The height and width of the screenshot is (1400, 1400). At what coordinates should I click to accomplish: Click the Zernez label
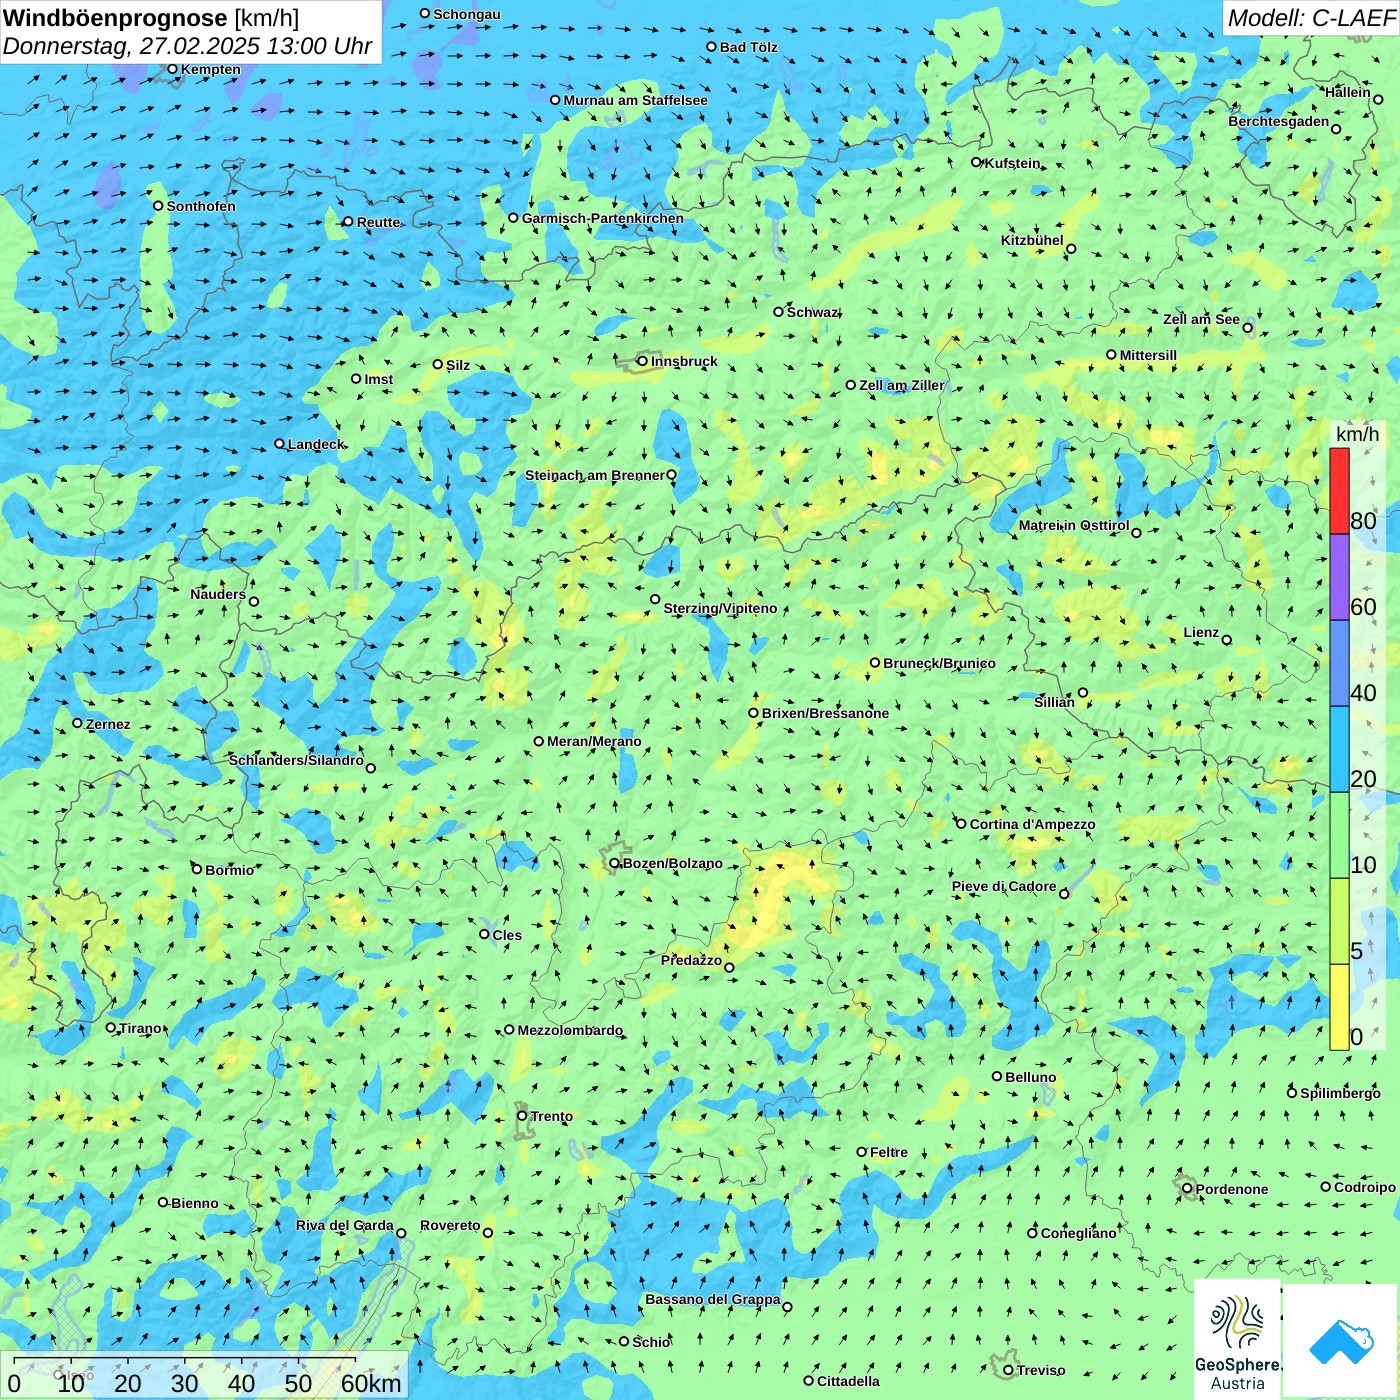coord(108,724)
